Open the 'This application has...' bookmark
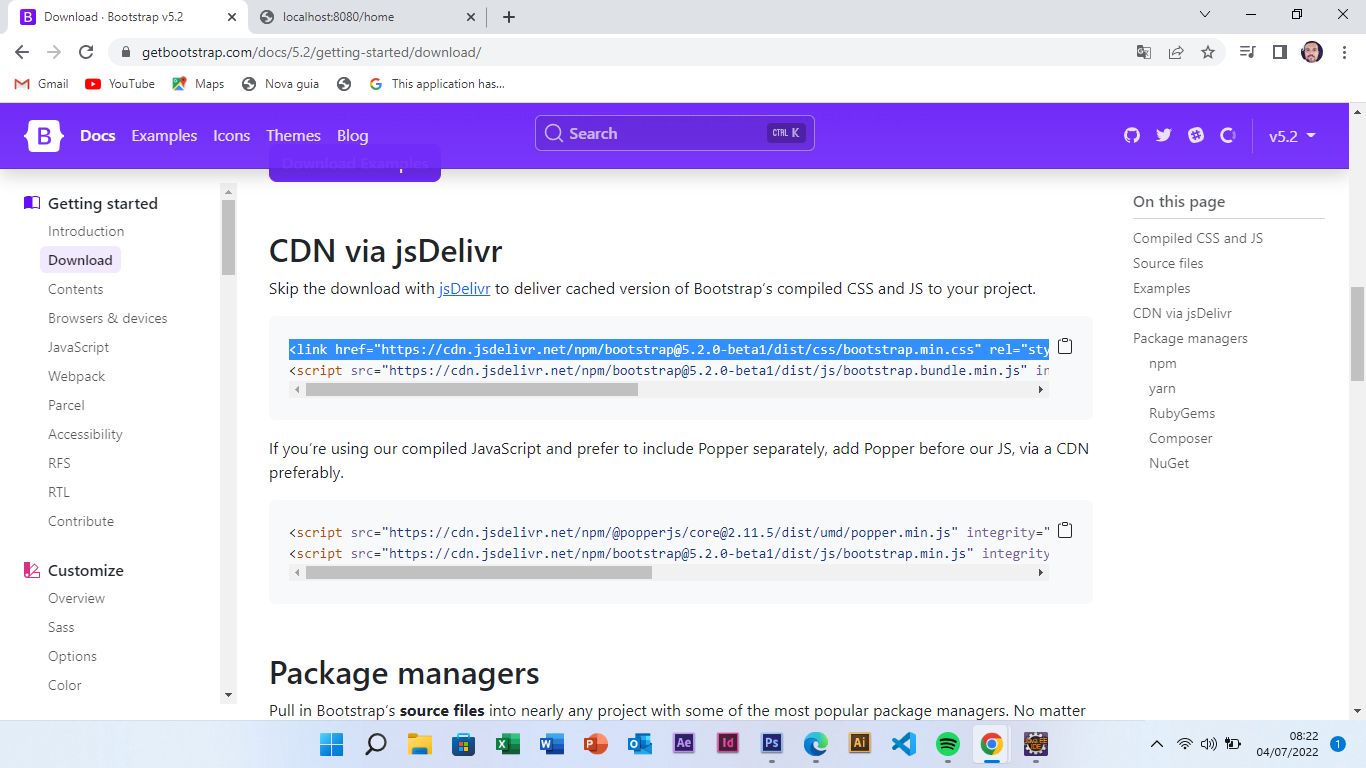Screen dimensions: 1366x768 pyautogui.click(x=437, y=84)
